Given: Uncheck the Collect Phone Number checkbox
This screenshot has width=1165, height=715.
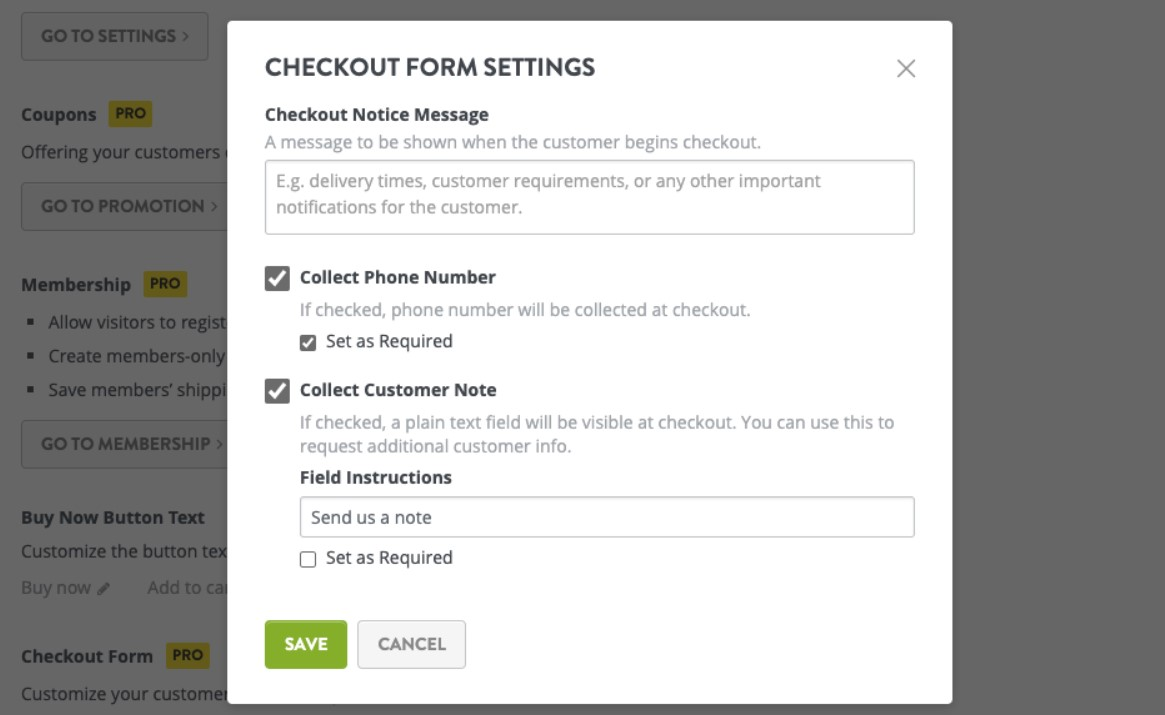Looking at the screenshot, I should point(277,278).
